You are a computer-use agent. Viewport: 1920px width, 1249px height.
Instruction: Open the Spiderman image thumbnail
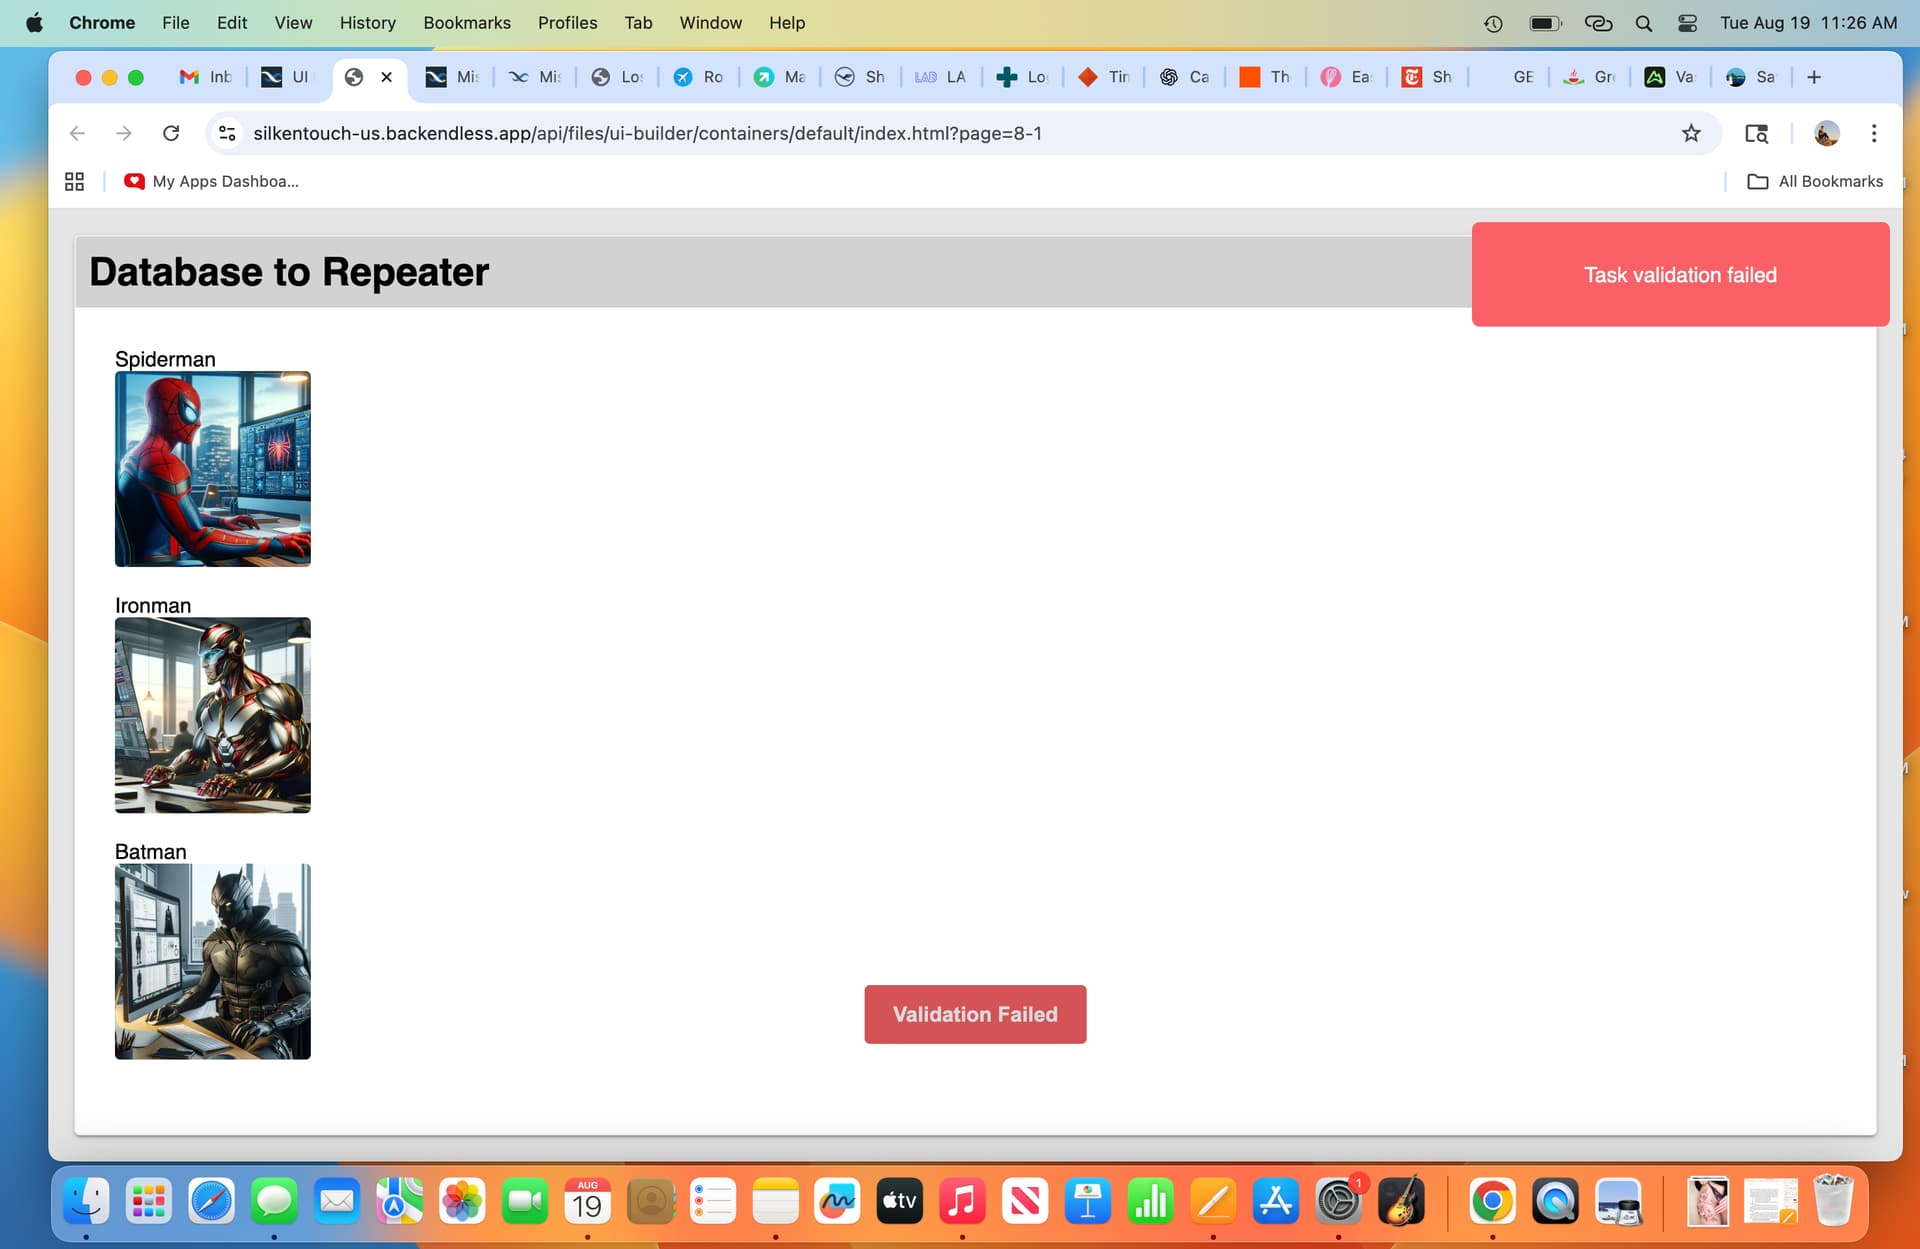click(x=213, y=469)
